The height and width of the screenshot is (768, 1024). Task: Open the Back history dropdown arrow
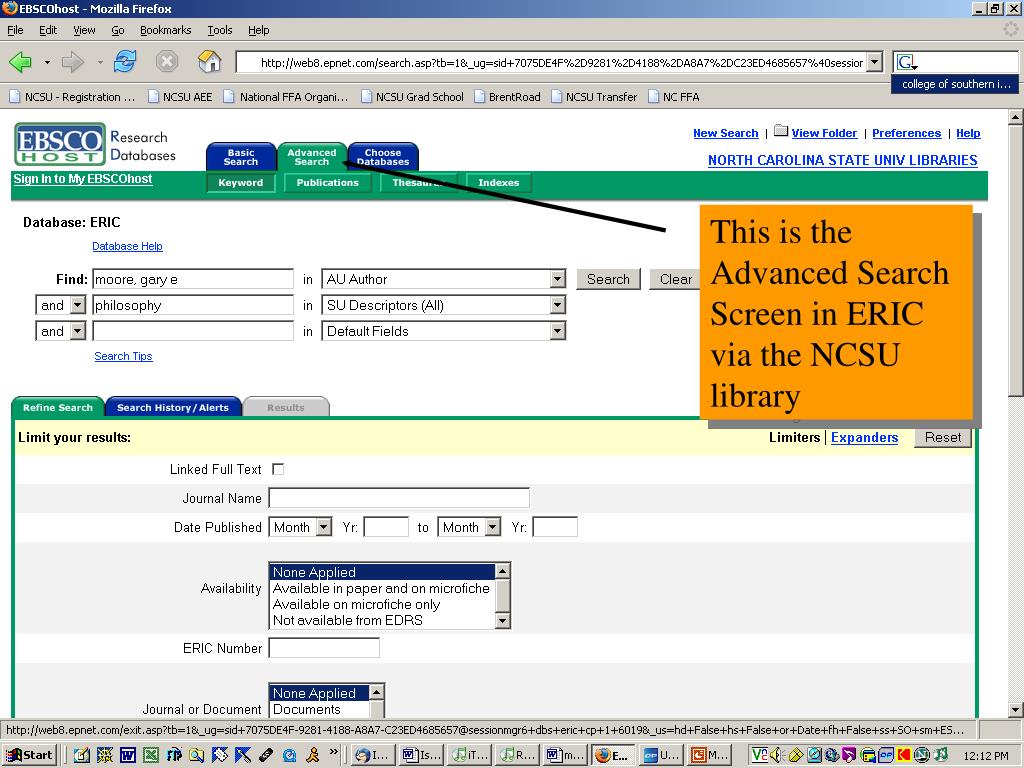pos(47,63)
